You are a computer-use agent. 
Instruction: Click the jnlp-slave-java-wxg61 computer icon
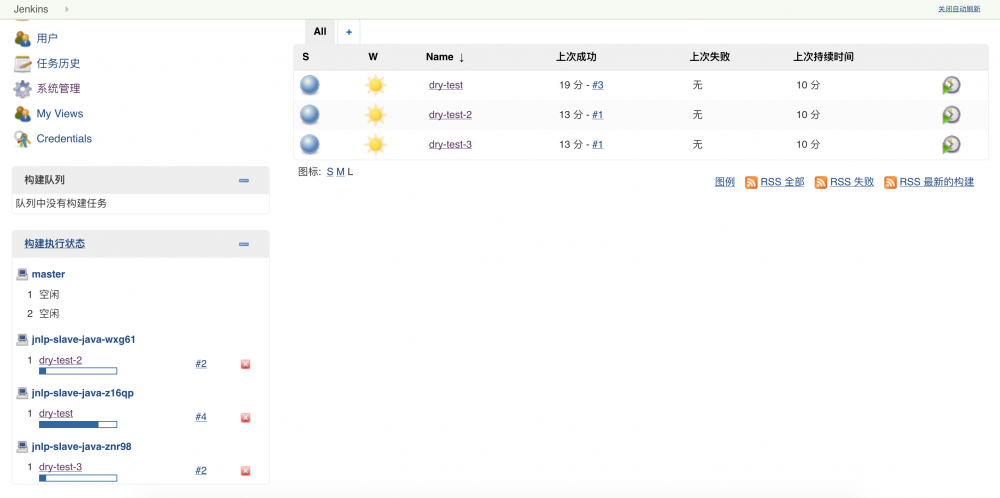tap(22, 339)
